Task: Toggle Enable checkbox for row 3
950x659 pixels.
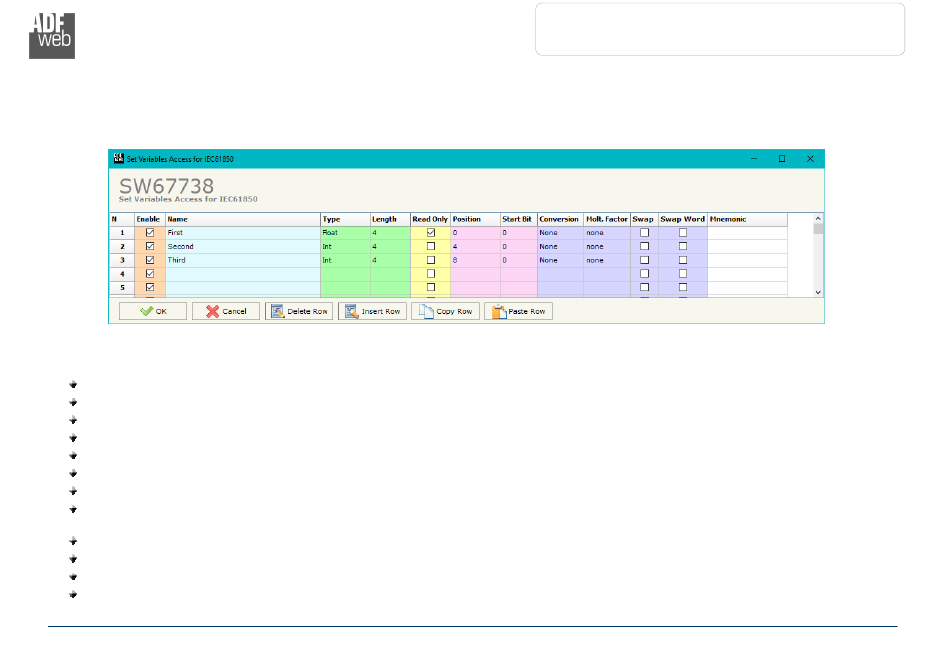Action: tap(150, 260)
